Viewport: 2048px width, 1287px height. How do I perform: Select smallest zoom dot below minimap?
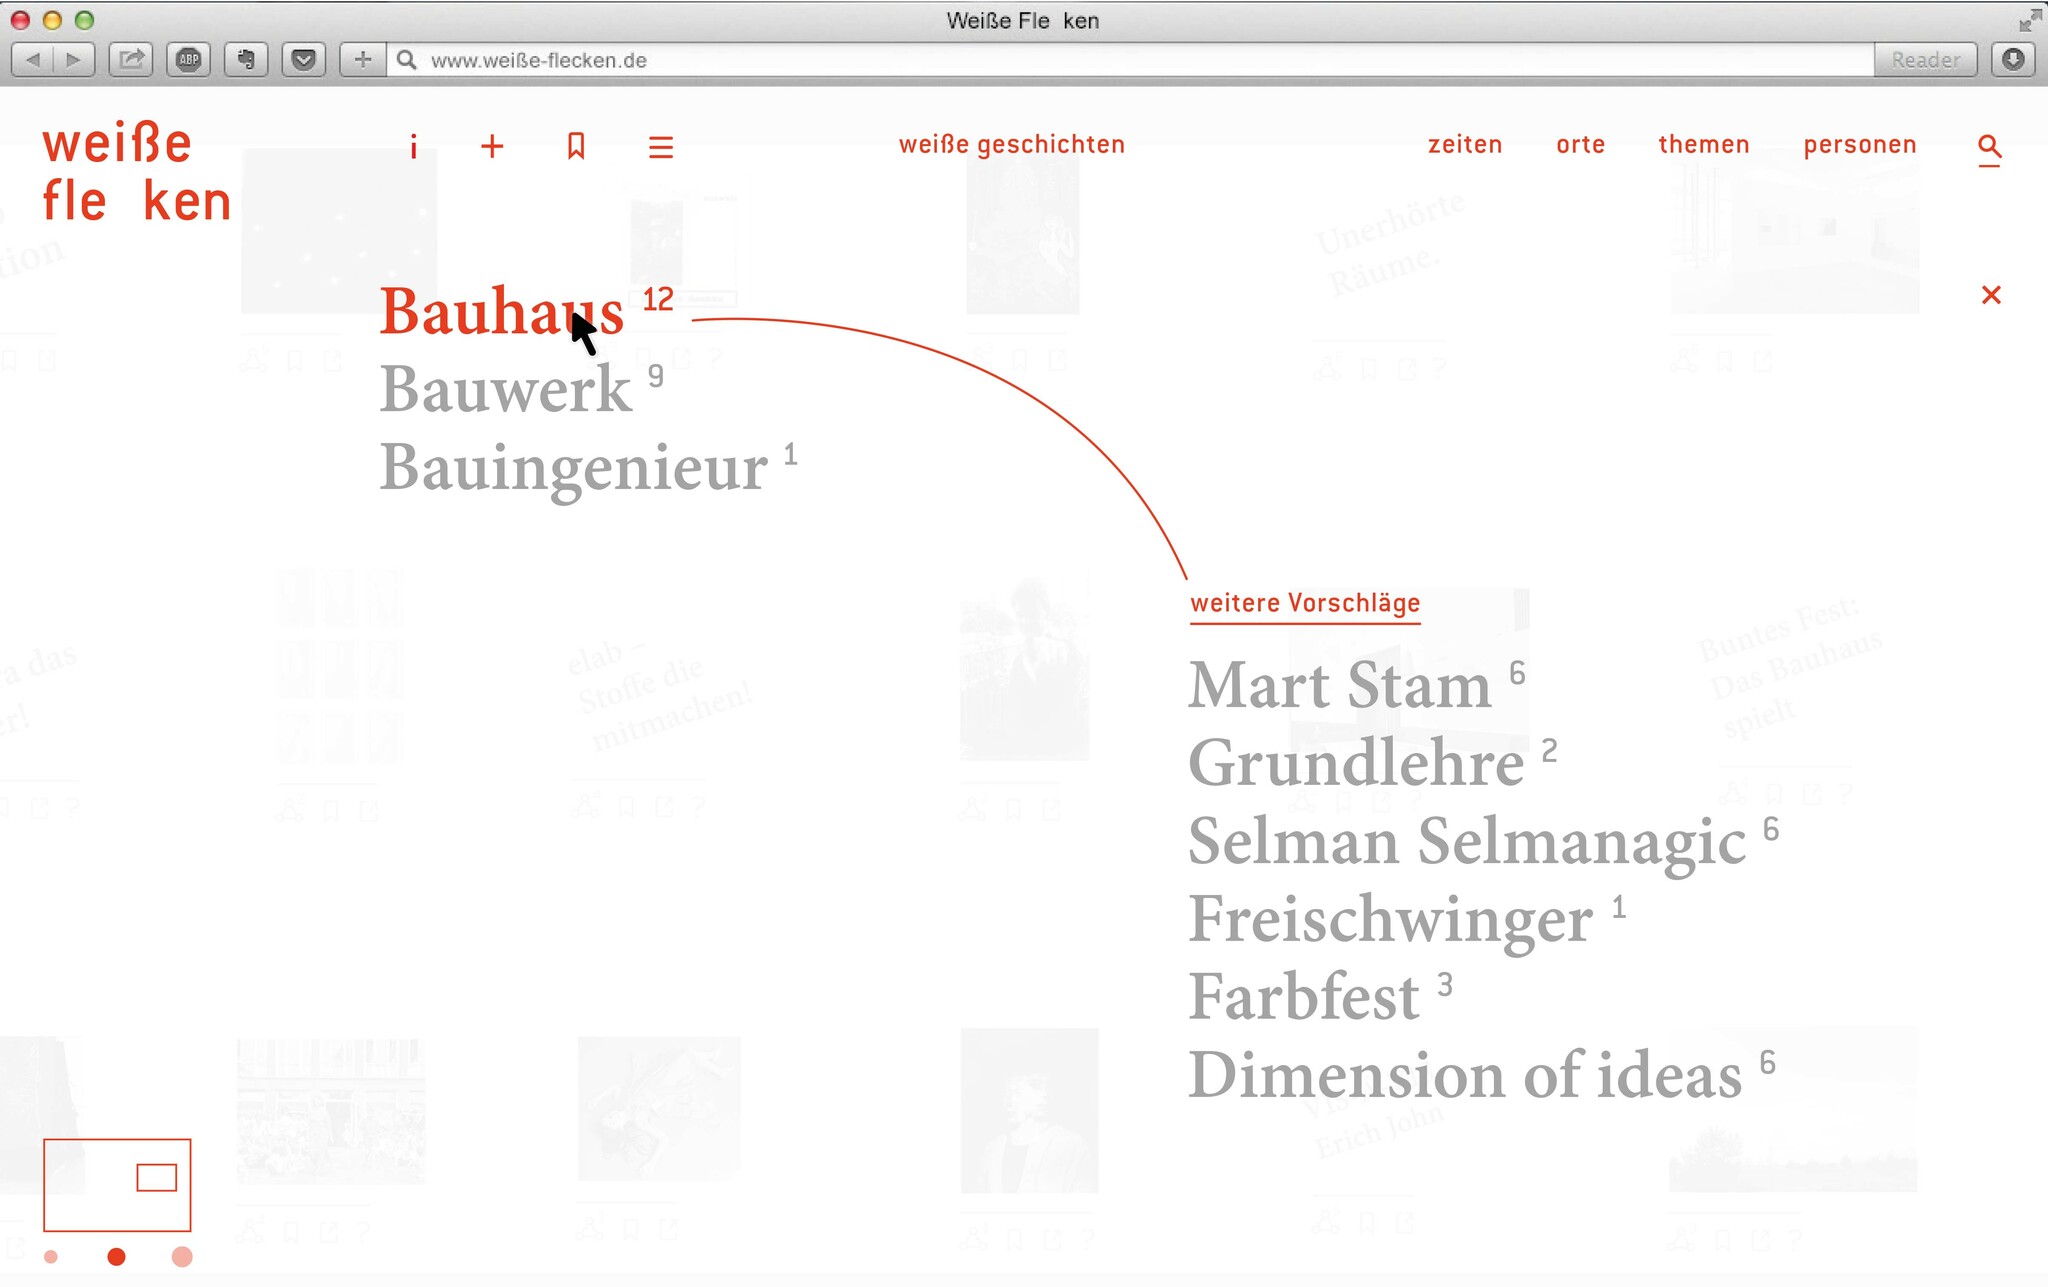coord(51,1257)
